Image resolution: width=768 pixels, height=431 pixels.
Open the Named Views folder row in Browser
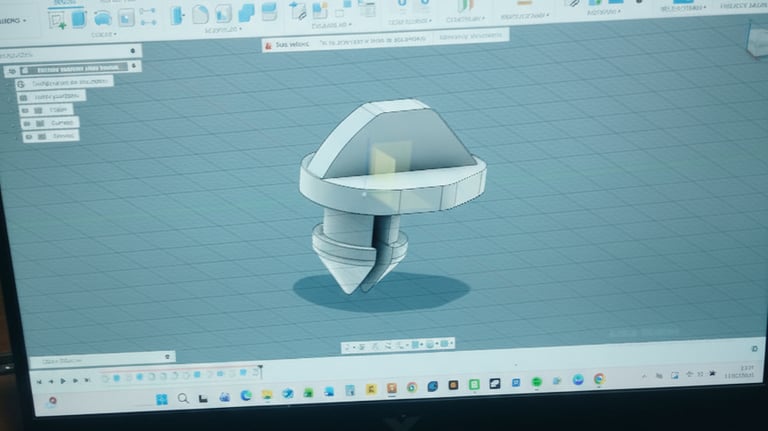51,96
